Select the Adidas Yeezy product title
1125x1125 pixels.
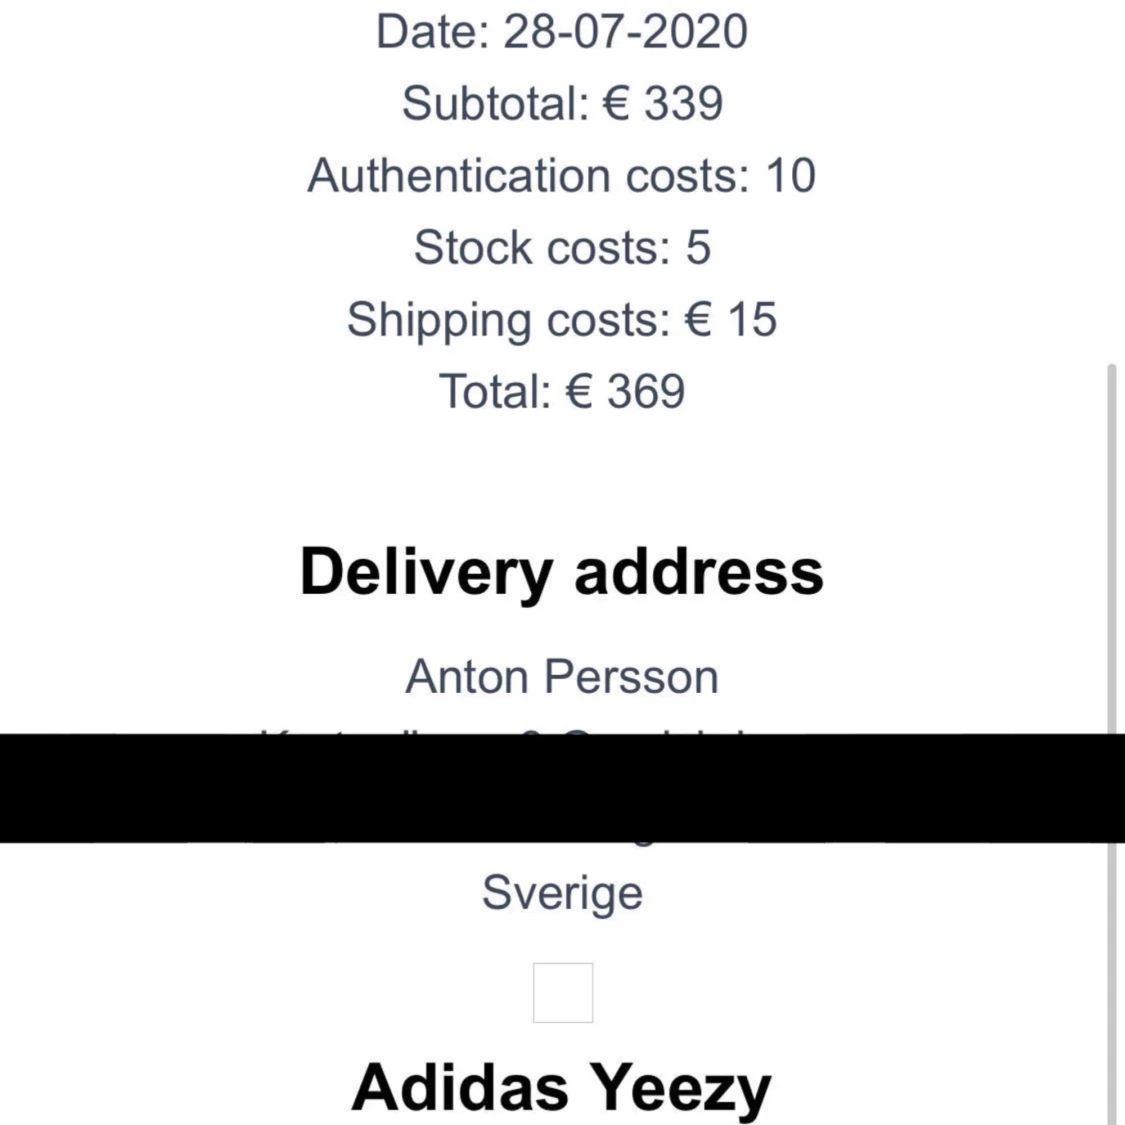pos(562,1088)
